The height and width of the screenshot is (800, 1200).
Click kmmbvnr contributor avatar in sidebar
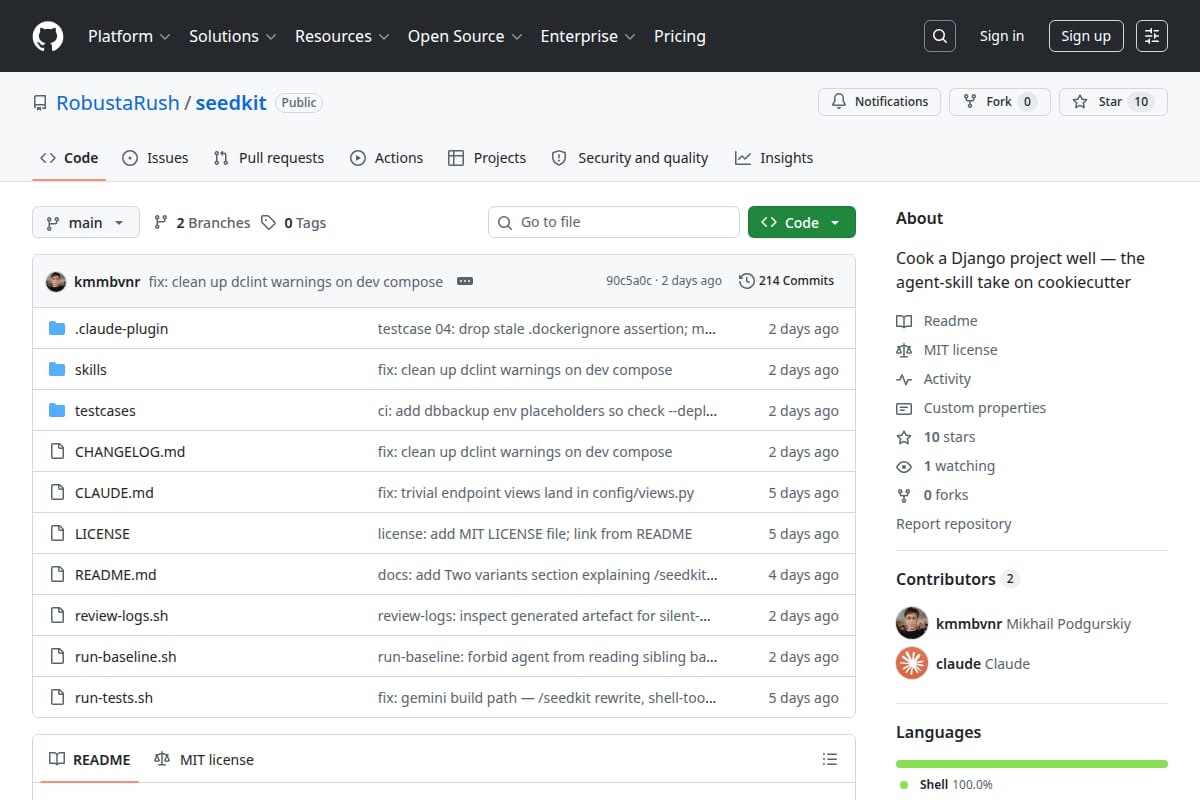(x=912, y=623)
